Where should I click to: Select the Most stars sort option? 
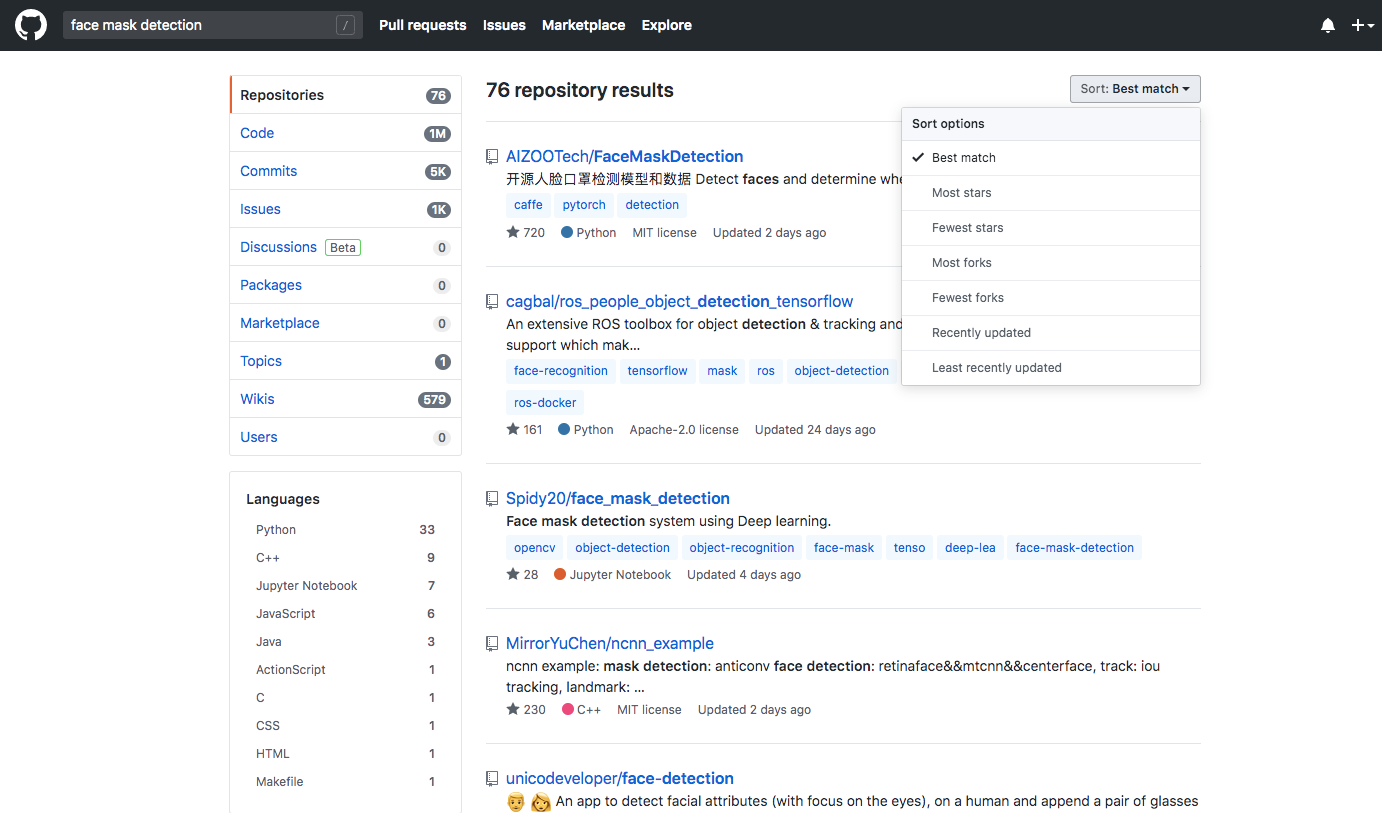coord(962,192)
